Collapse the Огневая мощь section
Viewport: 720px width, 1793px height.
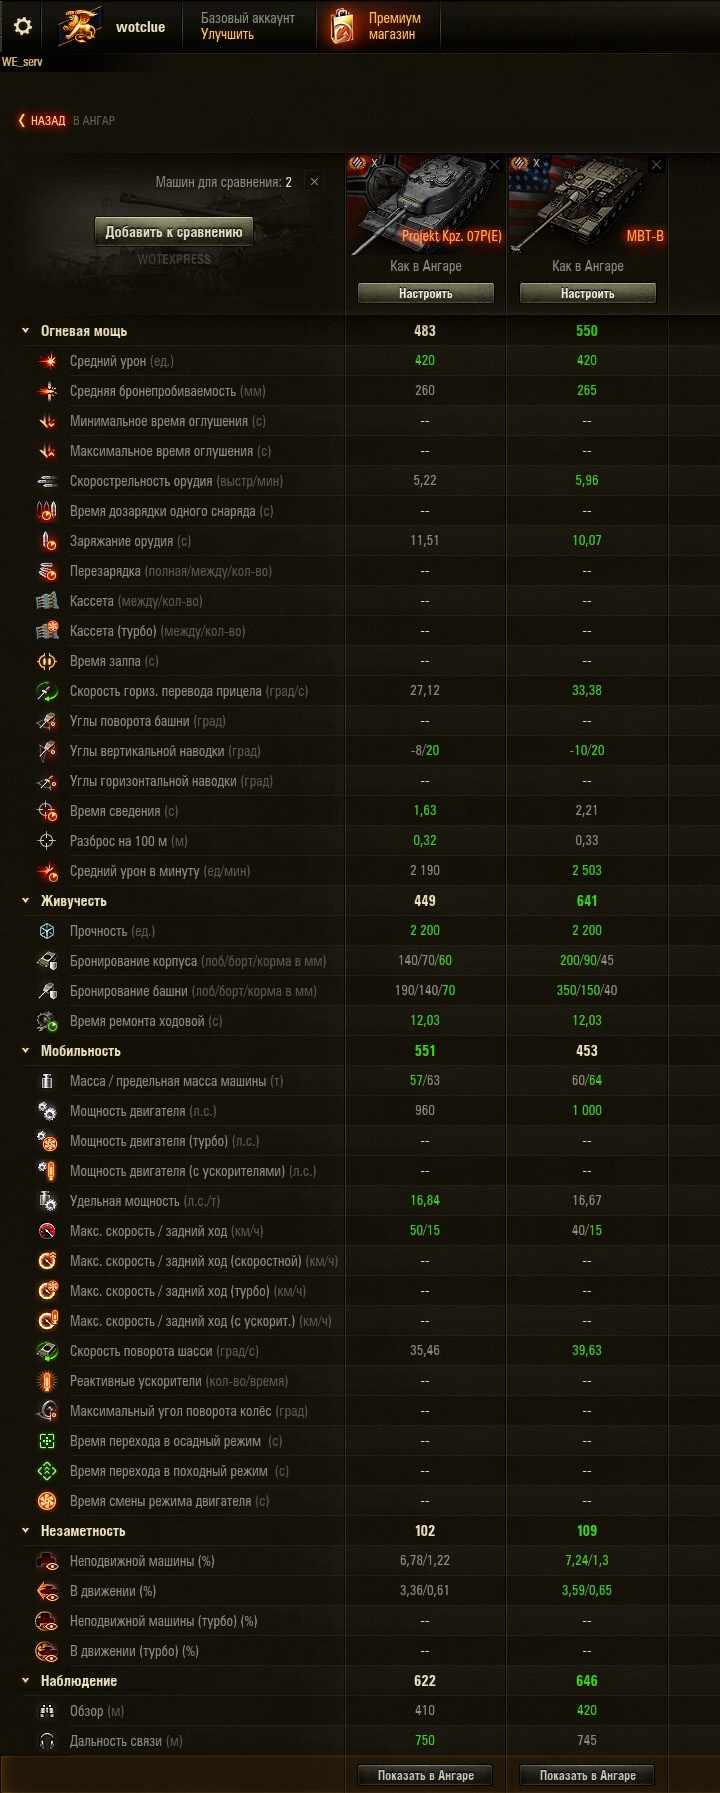[x=26, y=331]
